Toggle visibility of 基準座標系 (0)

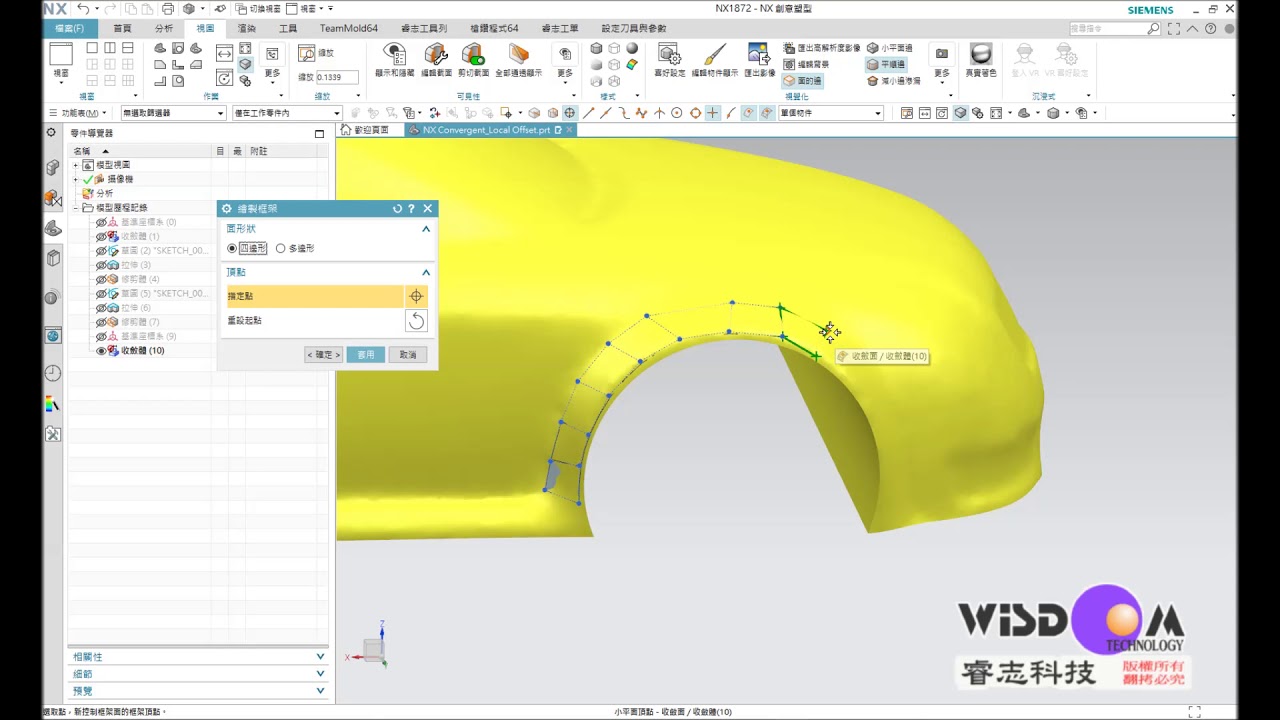pyautogui.click(x=101, y=222)
